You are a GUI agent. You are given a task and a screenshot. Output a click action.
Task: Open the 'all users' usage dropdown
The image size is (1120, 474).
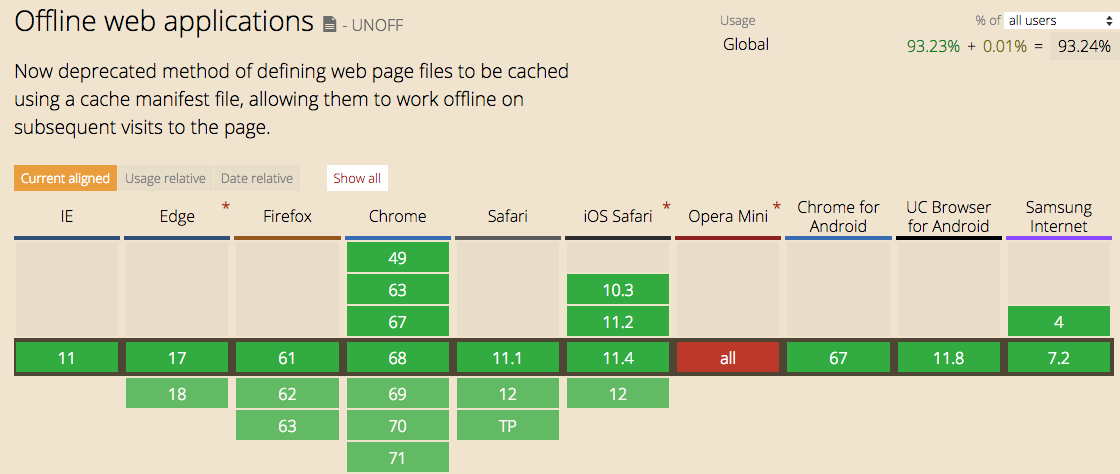click(x=1054, y=21)
